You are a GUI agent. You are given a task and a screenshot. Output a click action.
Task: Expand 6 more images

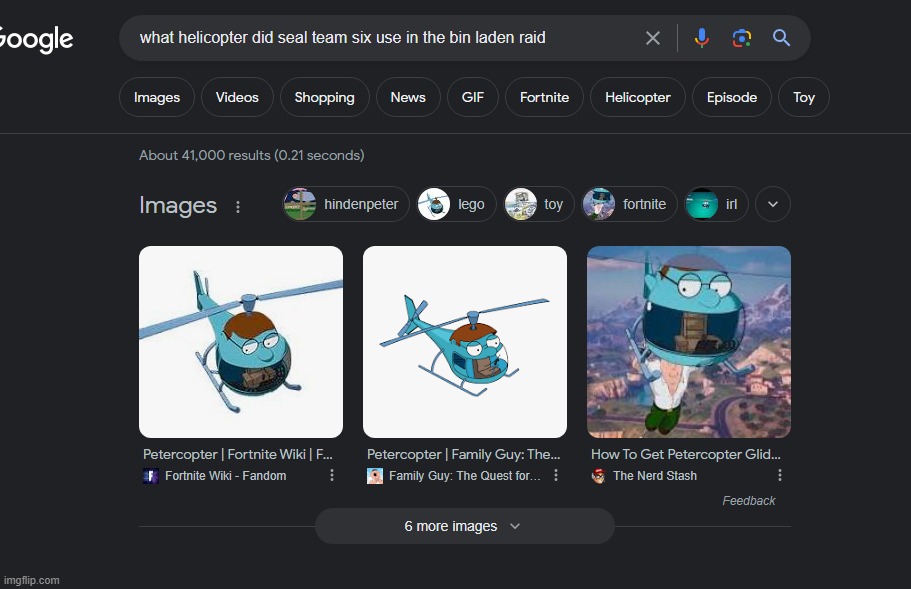tap(464, 526)
